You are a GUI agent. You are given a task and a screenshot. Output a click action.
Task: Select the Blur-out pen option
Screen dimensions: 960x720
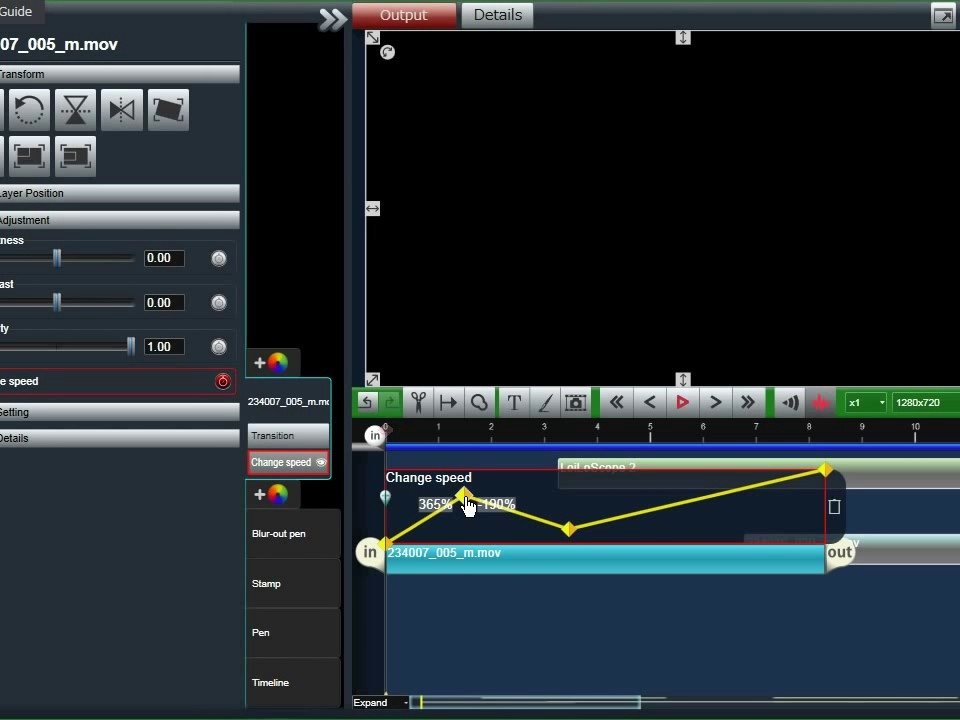click(x=293, y=534)
